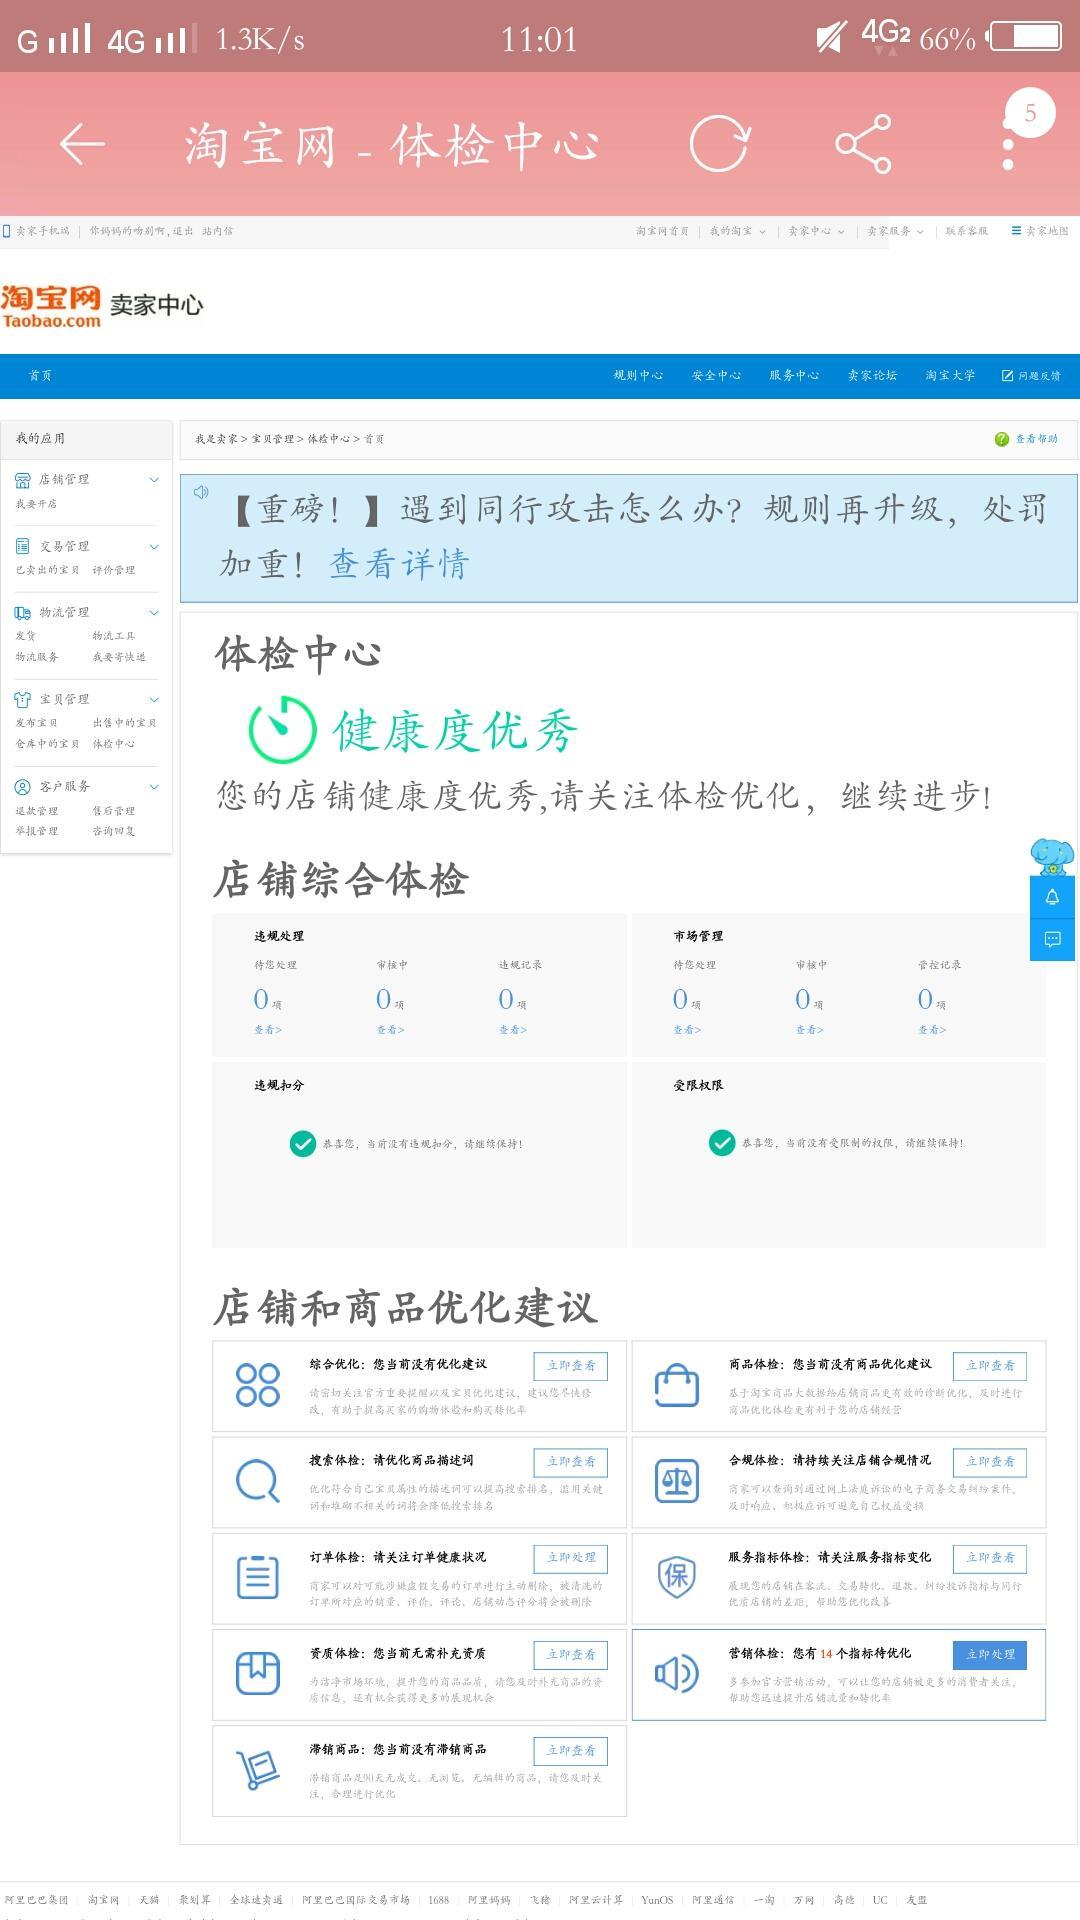Go to 规则中心 in the blue navigation
1080x1920 pixels.
638,375
